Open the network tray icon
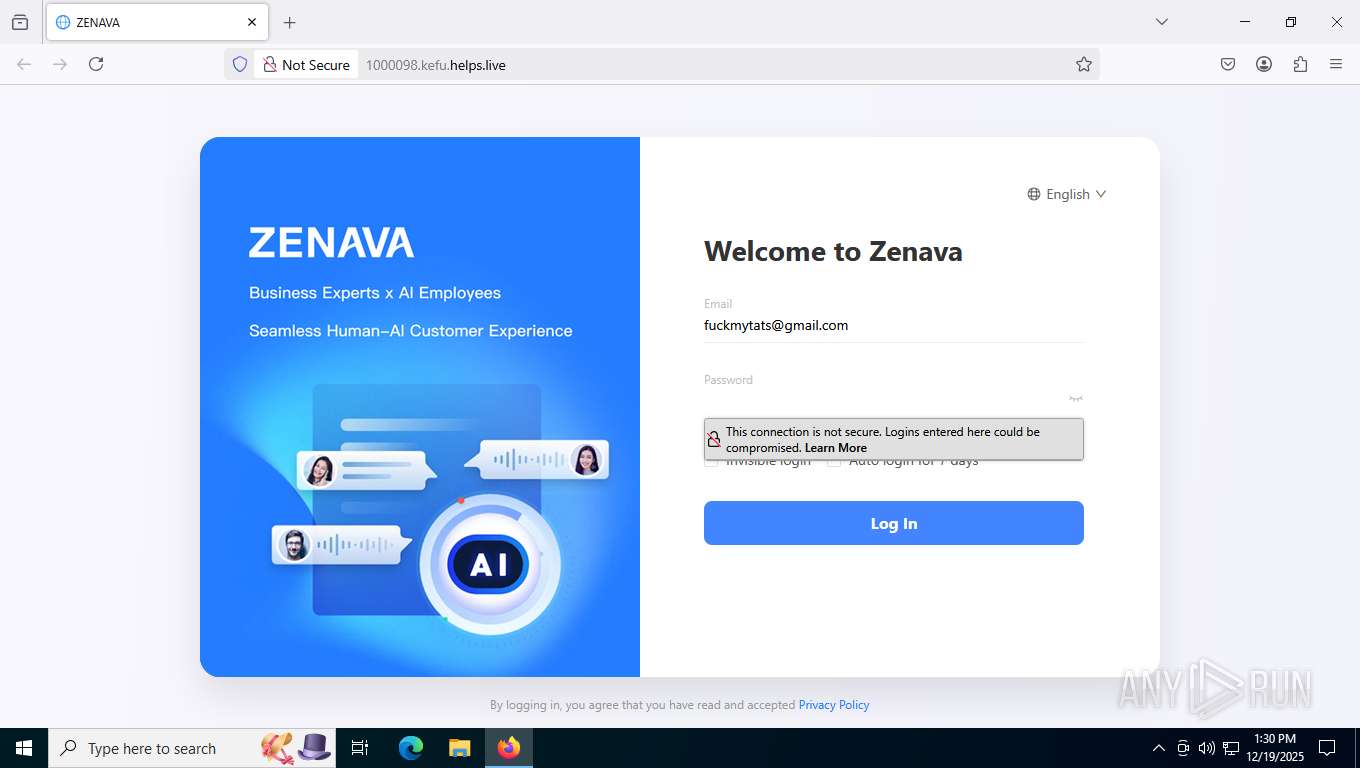This screenshot has height=768, width=1360. [1231, 748]
